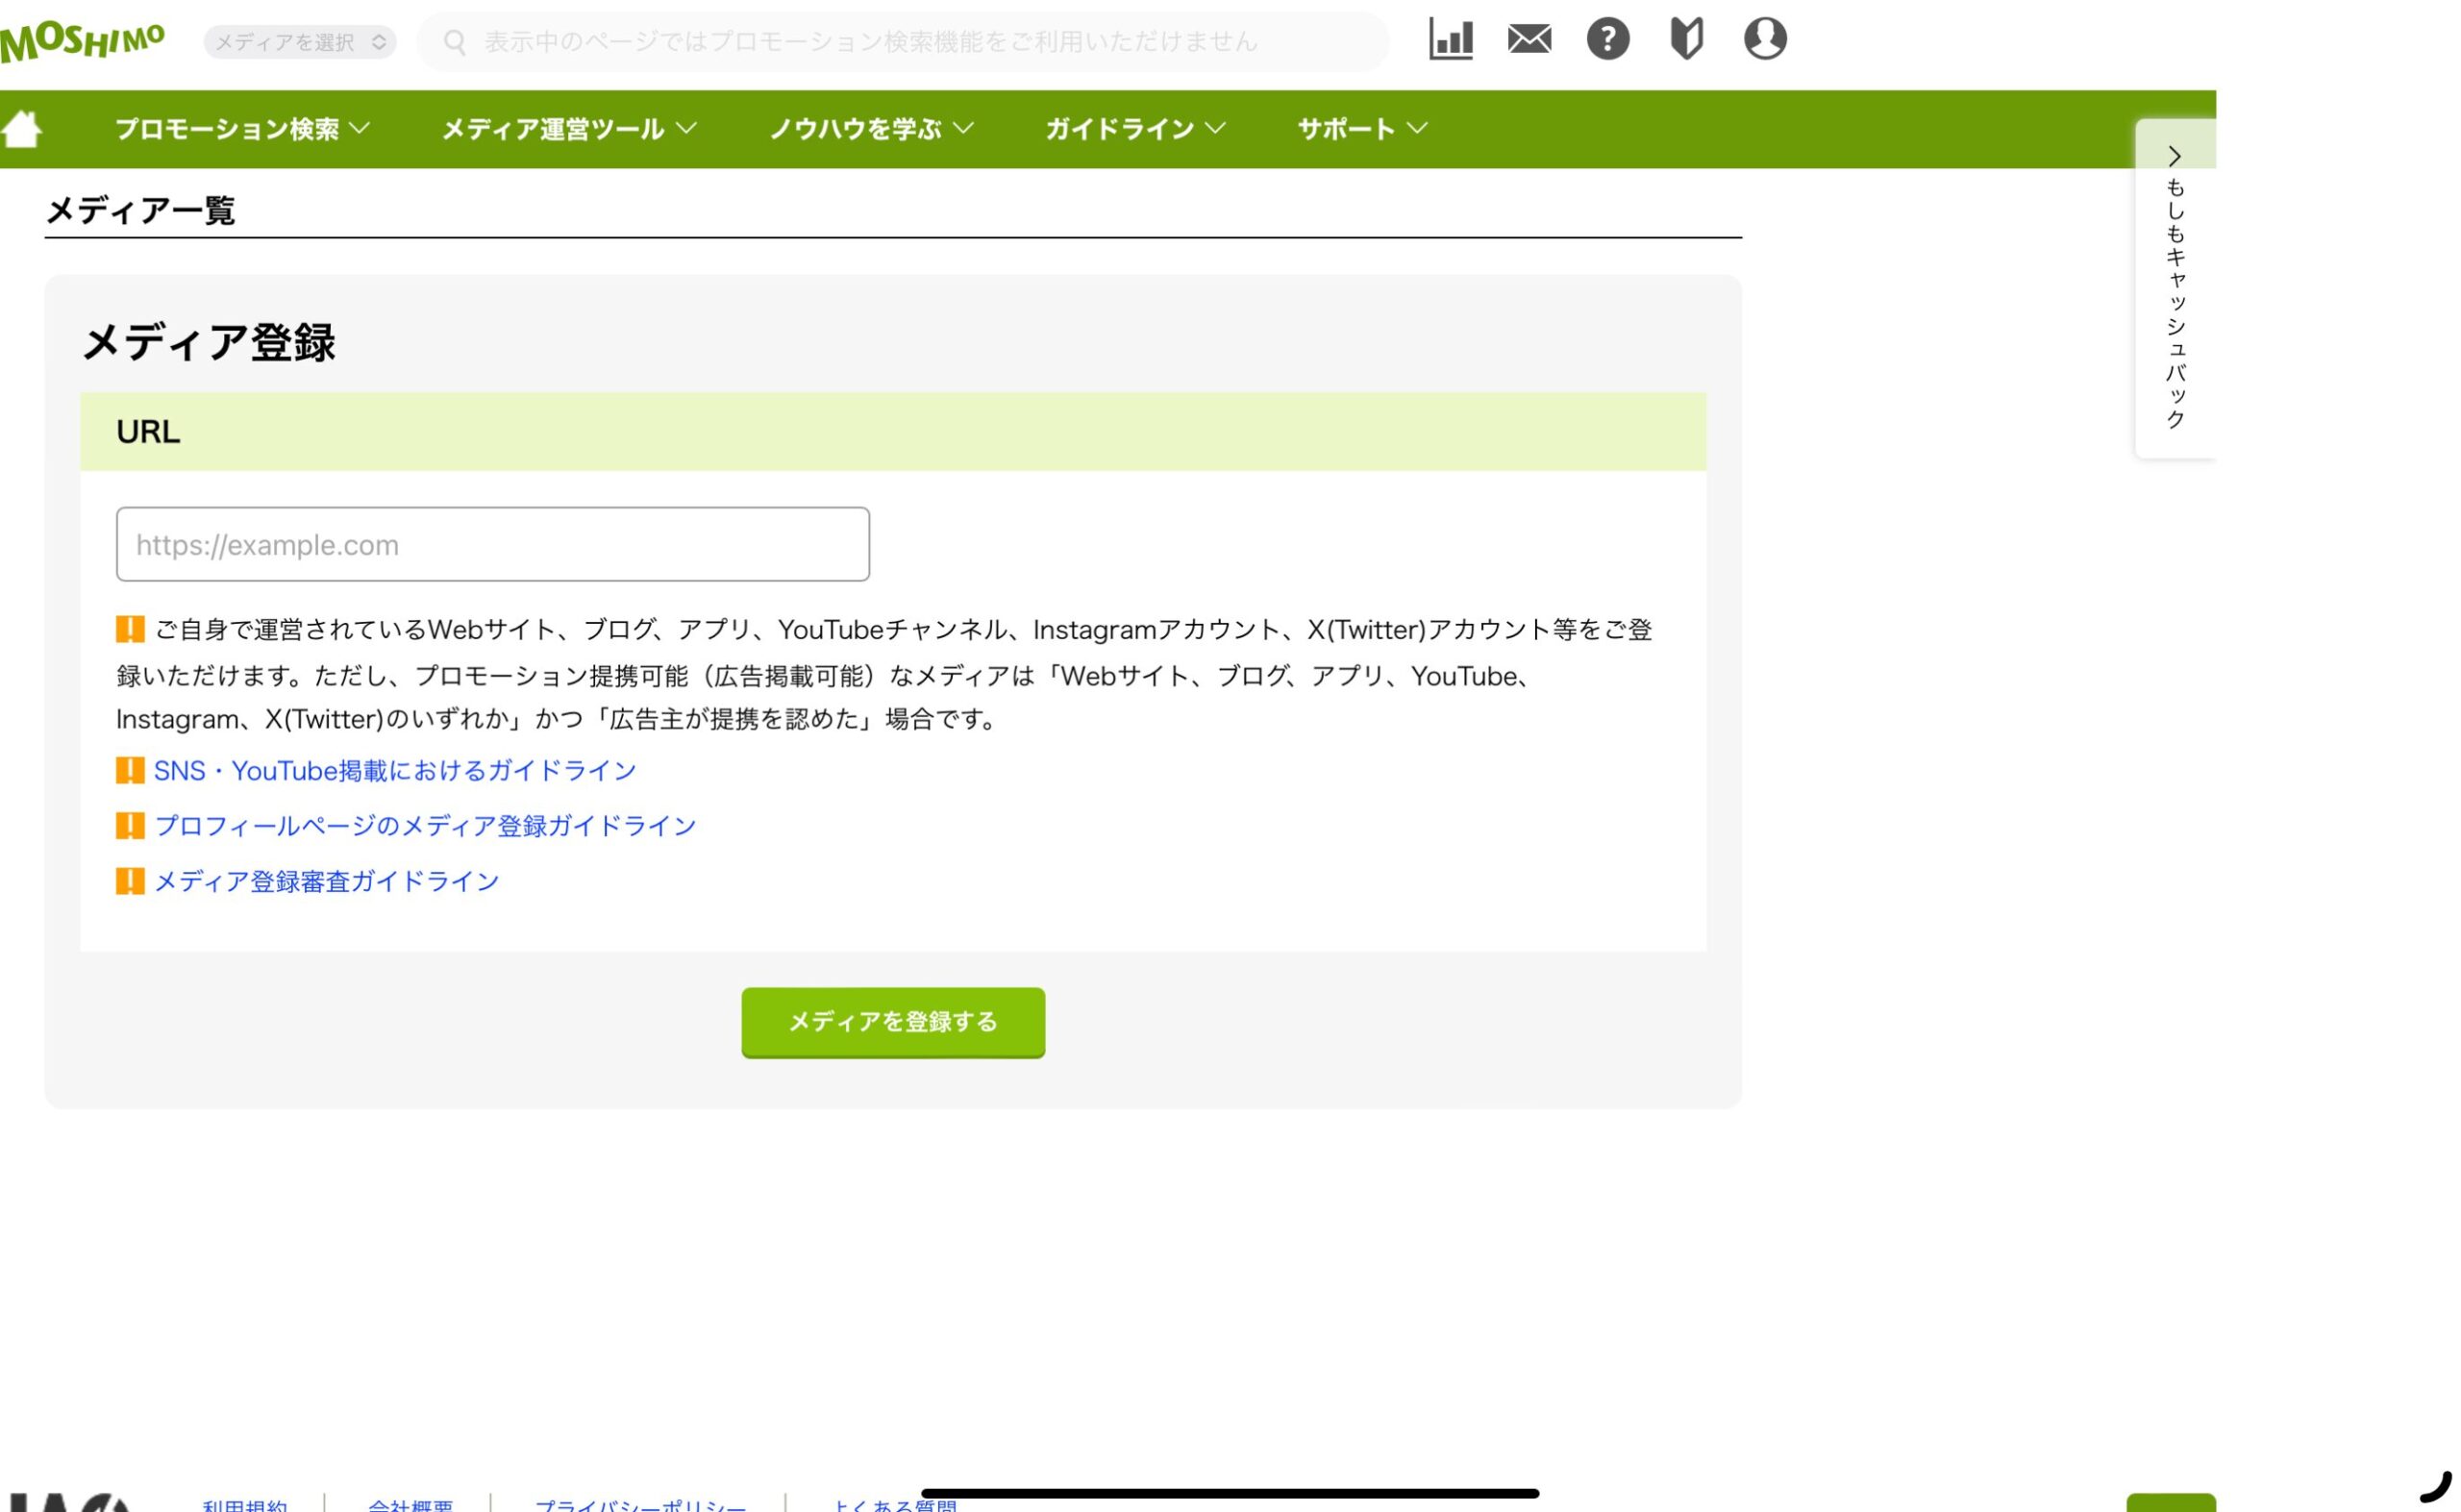Open the ノウハウを学ぶ menu
This screenshot has width=2461, height=1512.
tap(871, 129)
